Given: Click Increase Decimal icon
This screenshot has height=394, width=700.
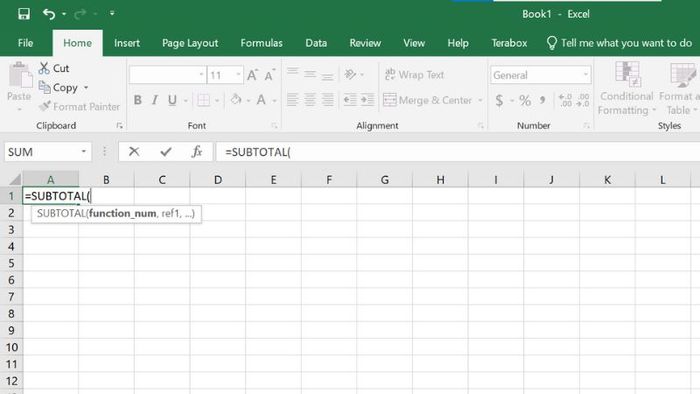Looking at the screenshot, I should 565,100.
